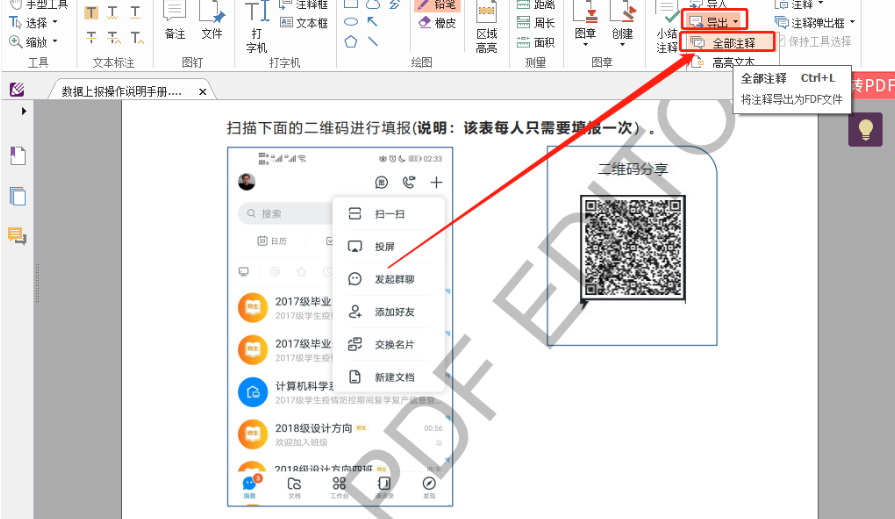This screenshot has height=519, width=895.
Task: Select the replace text markup tool
Action: point(114,38)
